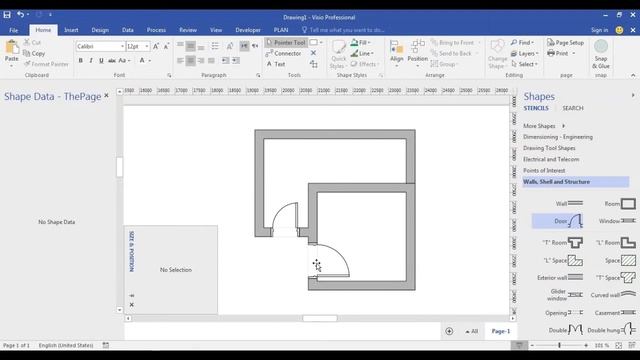
Task: Click the Undo arrow icon
Action: coord(20,15)
